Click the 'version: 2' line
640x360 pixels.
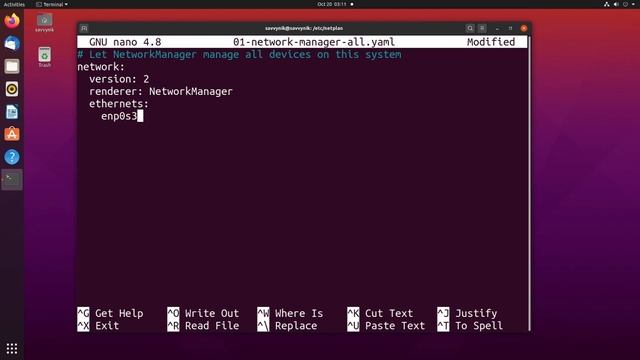coord(119,79)
